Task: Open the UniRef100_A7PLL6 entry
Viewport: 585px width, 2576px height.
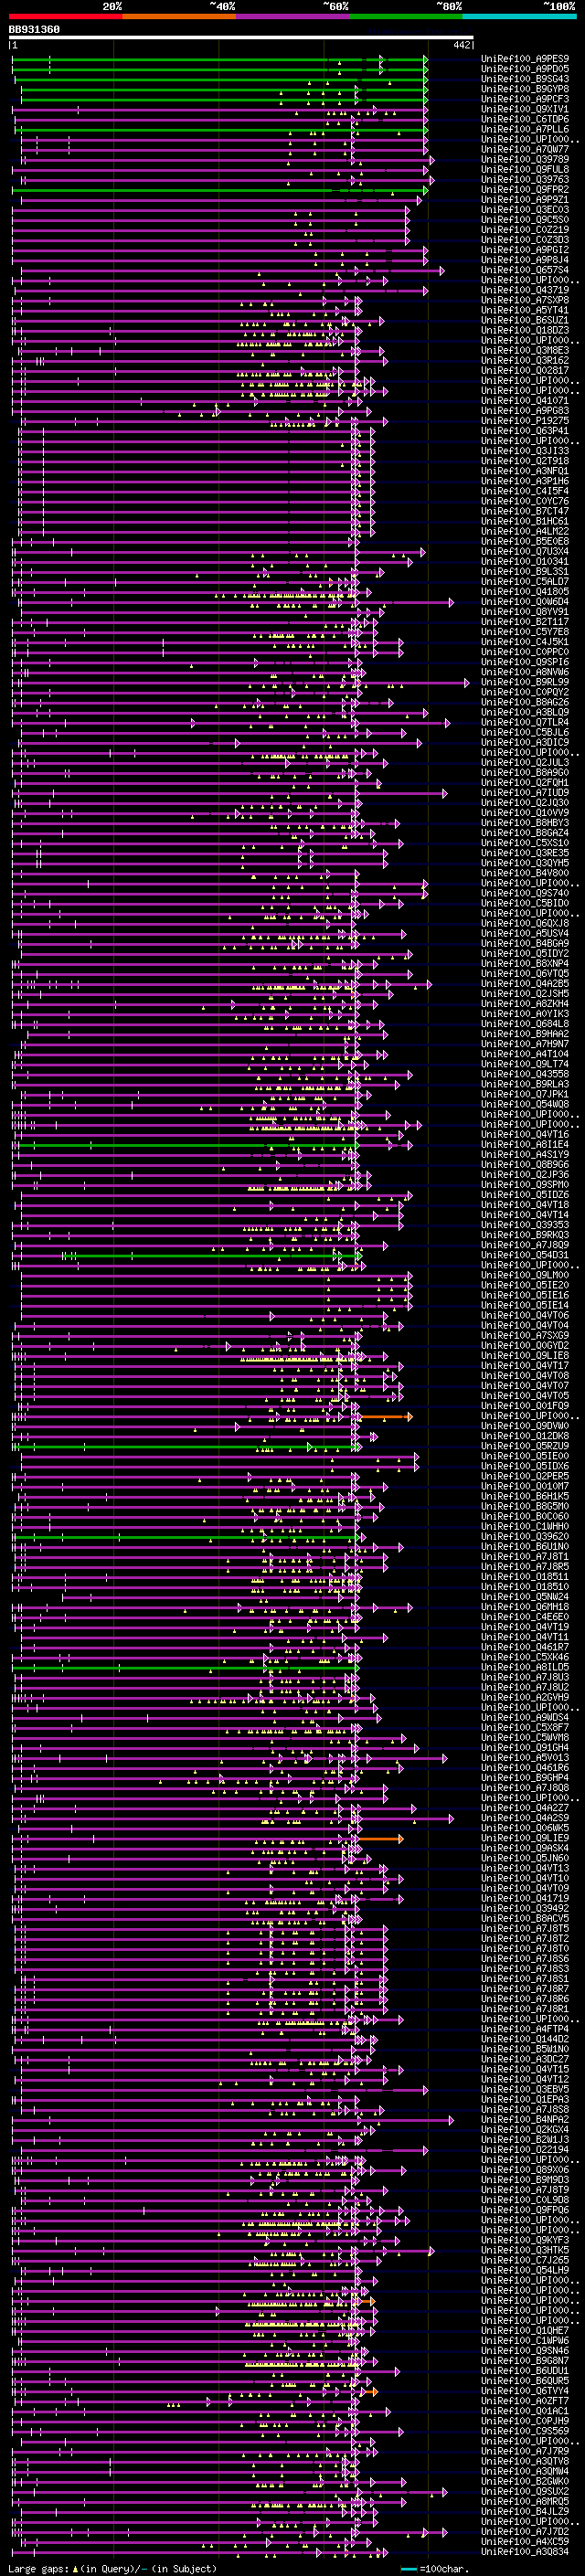Action: tap(525, 130)
